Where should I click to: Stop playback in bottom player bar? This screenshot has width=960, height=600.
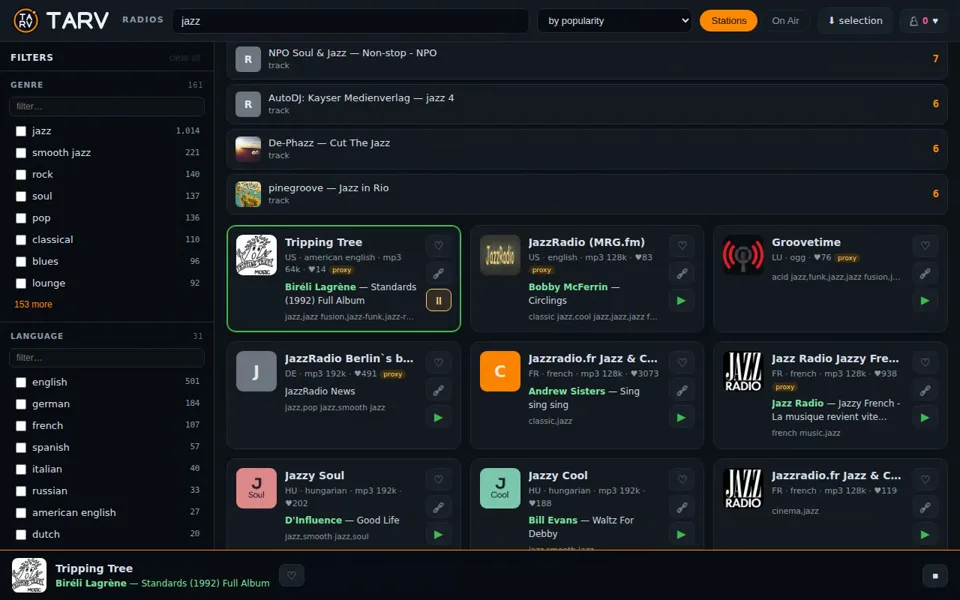click(935, 576)
